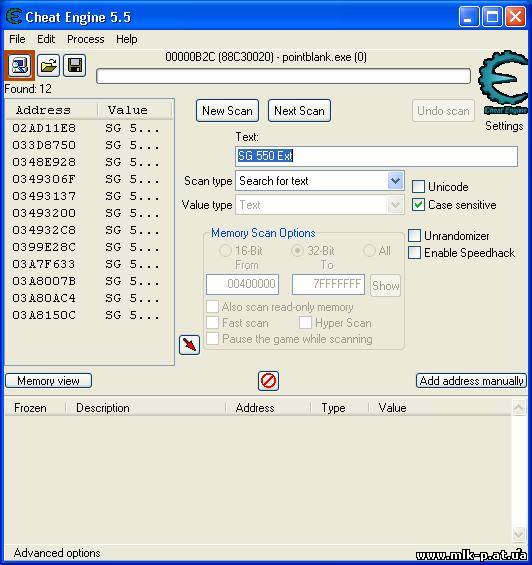Image resolution: width=532 pixels, height=565 pixels.
Task: Enable the Unrandomizer checkbox
Action: [x=414, y=236]
